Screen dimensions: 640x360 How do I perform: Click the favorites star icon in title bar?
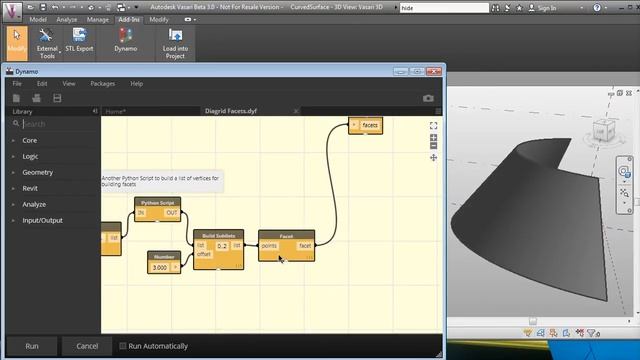[519, 8]
